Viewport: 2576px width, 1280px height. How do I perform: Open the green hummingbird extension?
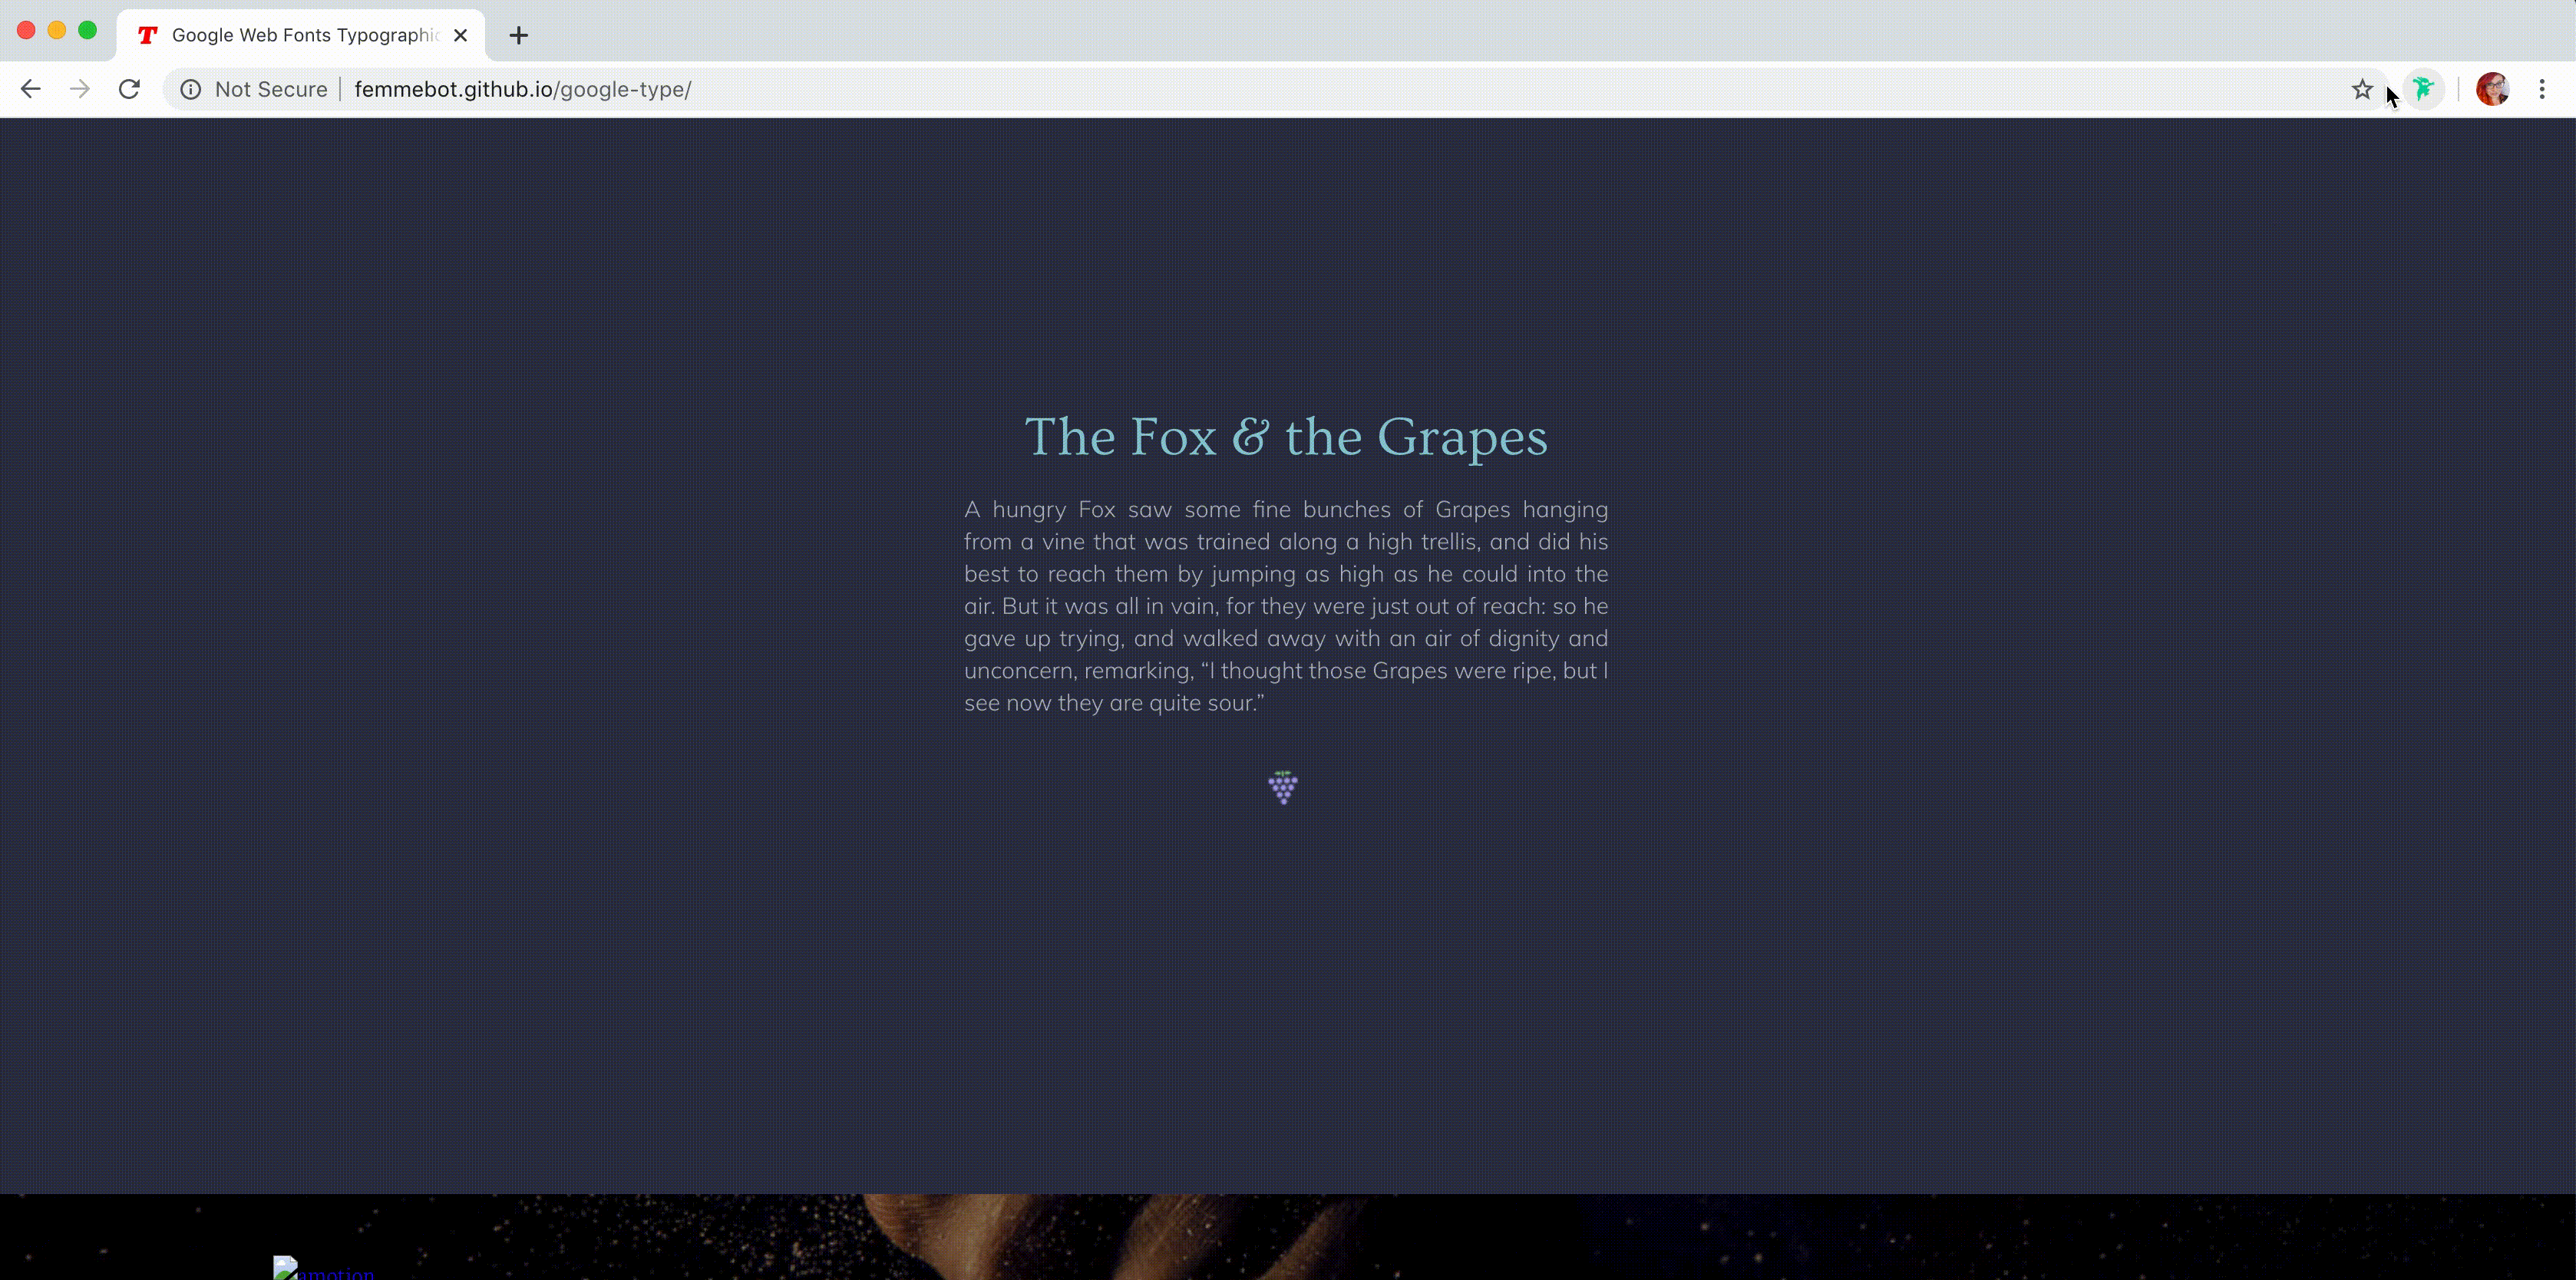click(x=2423, y=89)
